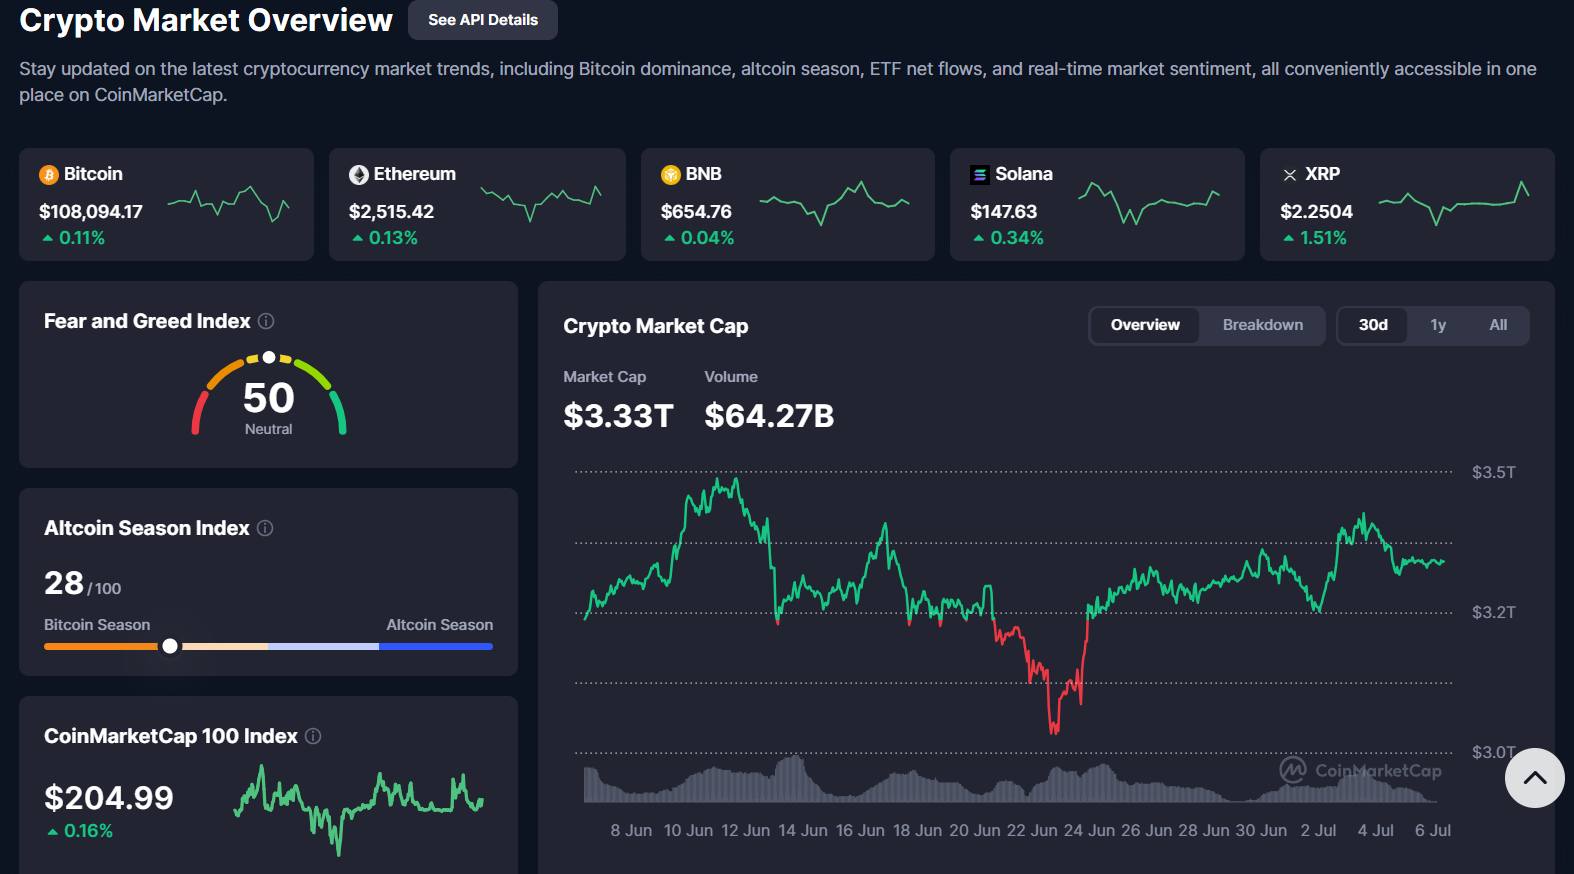Click the 22 Jun axis date
Viewport: 1574px width, 874px height.
click(x=1031, y=831)
